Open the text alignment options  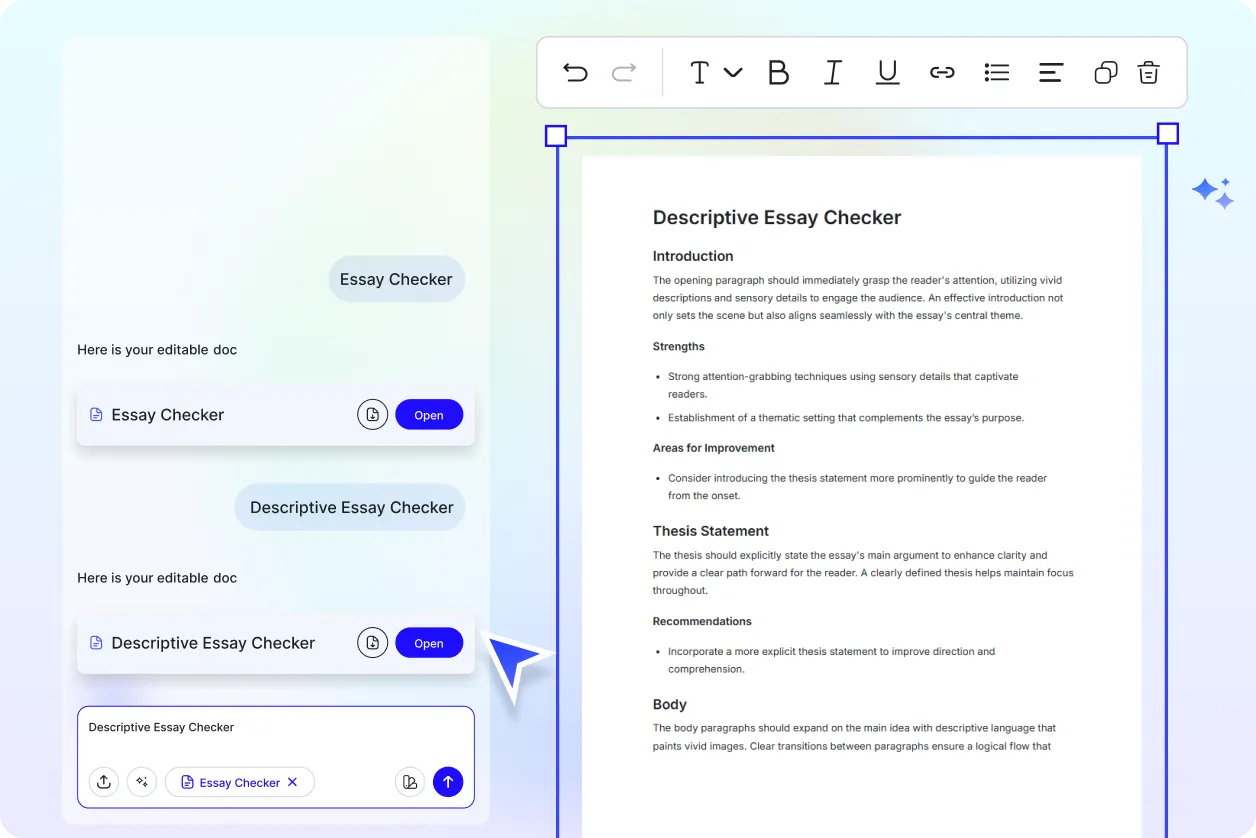tap(1050, 72)
